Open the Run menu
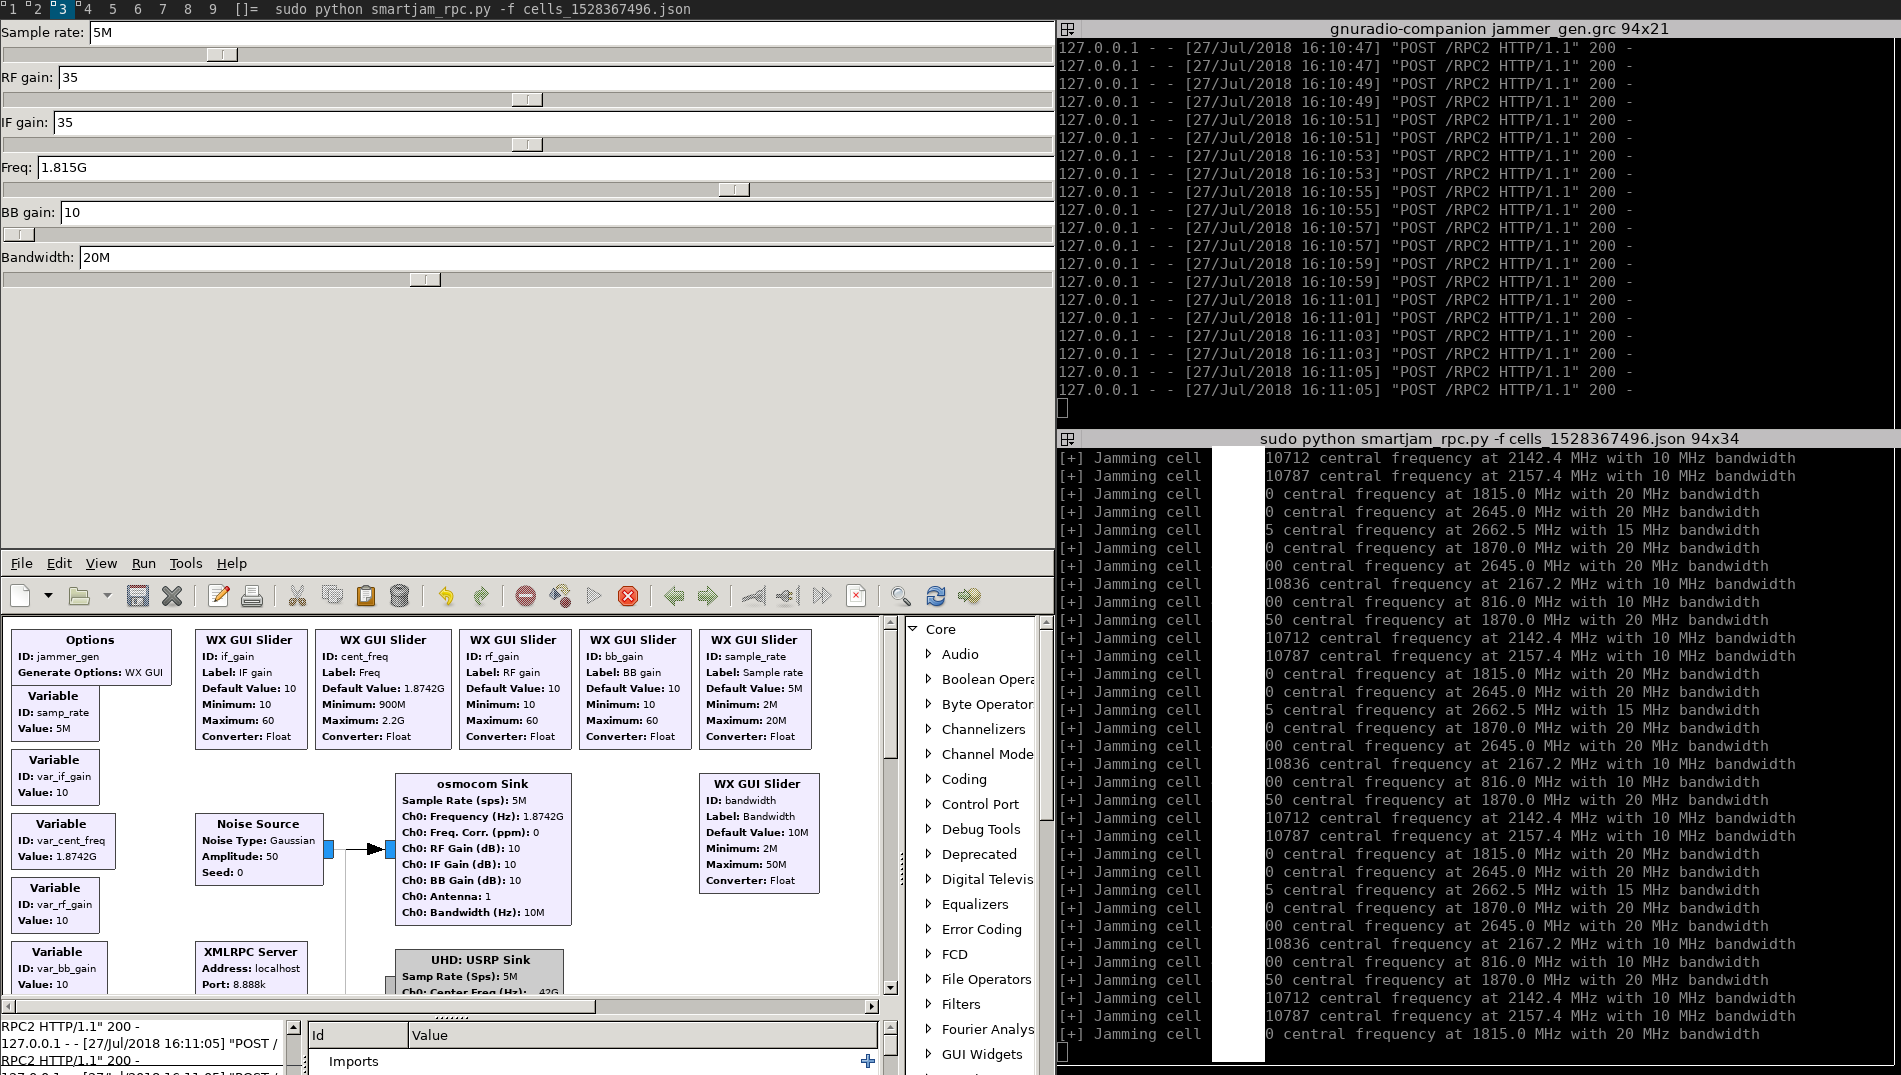1901x1075 pixels. tap(144, 563)
